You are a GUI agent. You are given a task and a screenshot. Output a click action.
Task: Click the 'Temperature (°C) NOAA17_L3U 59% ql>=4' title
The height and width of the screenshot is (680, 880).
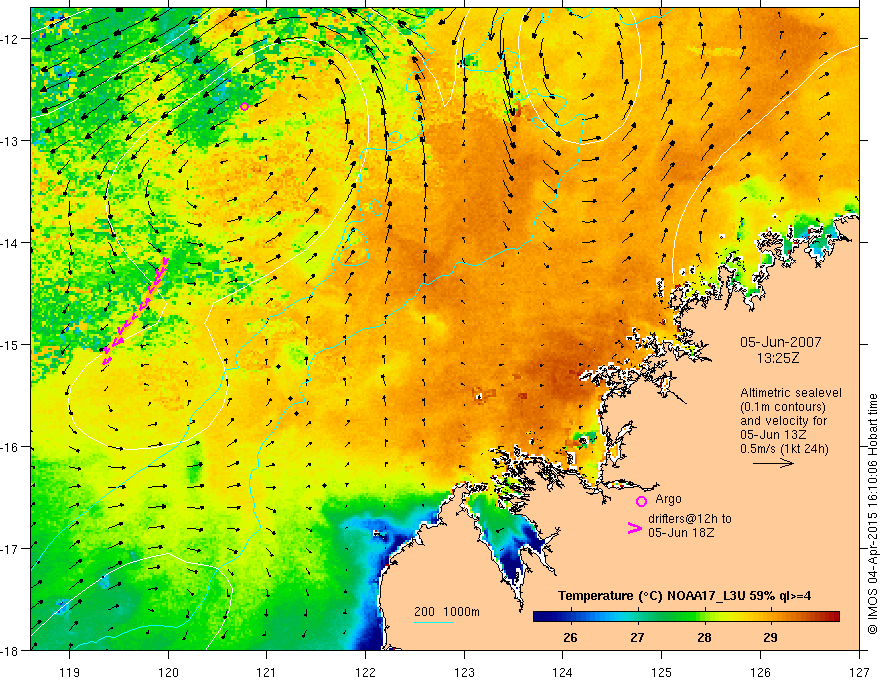(684, 595)
